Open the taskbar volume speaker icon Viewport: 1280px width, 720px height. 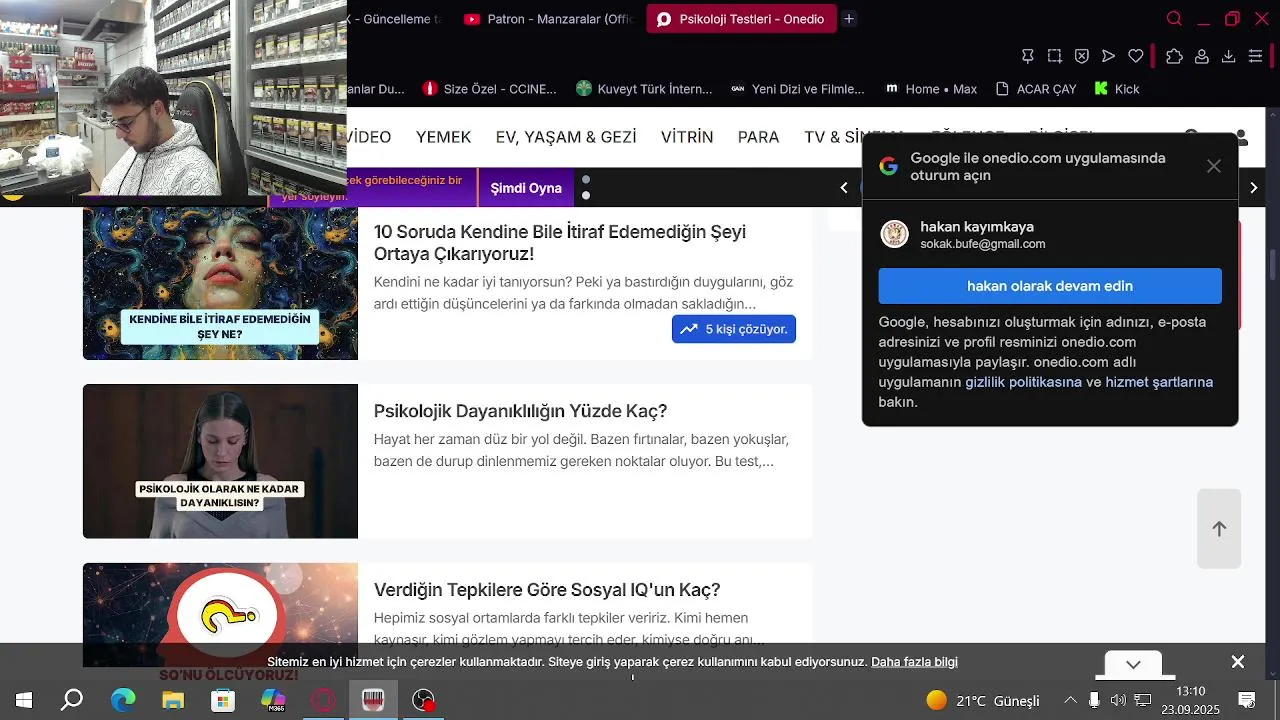click(1118, 700)
